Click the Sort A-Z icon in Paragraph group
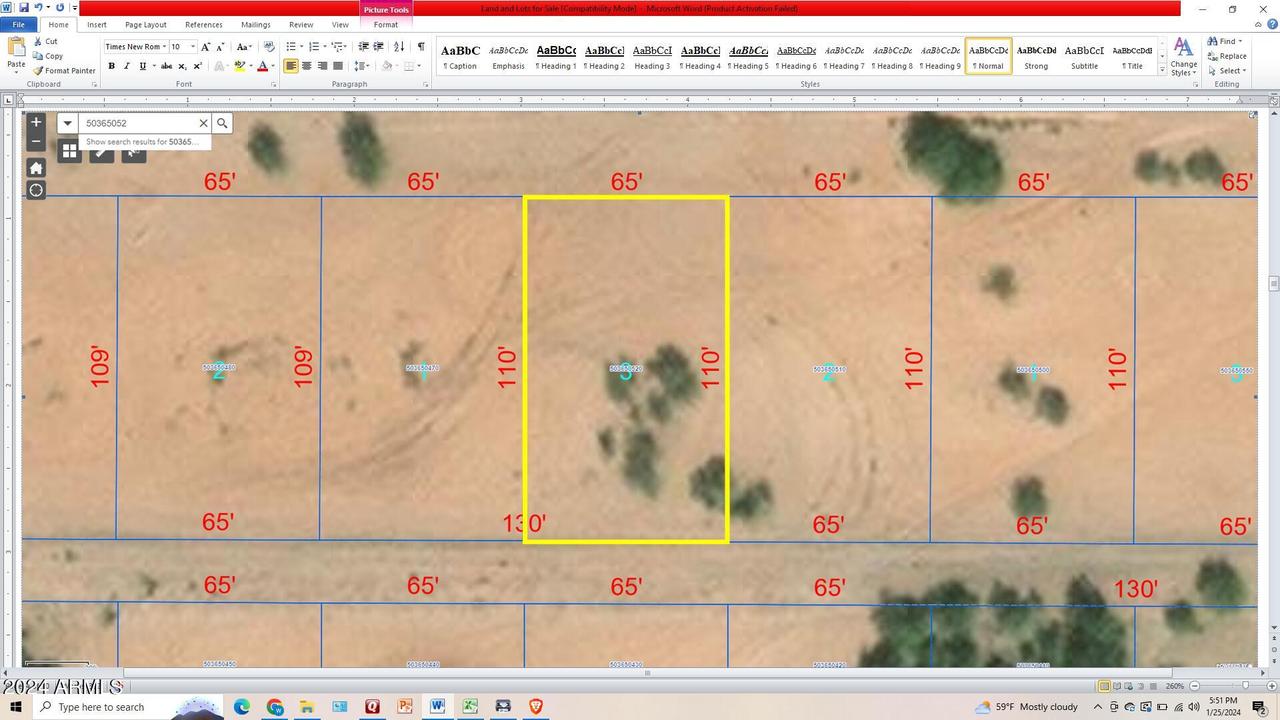This screenshot has width=1280, height=720. pos(398,46)
